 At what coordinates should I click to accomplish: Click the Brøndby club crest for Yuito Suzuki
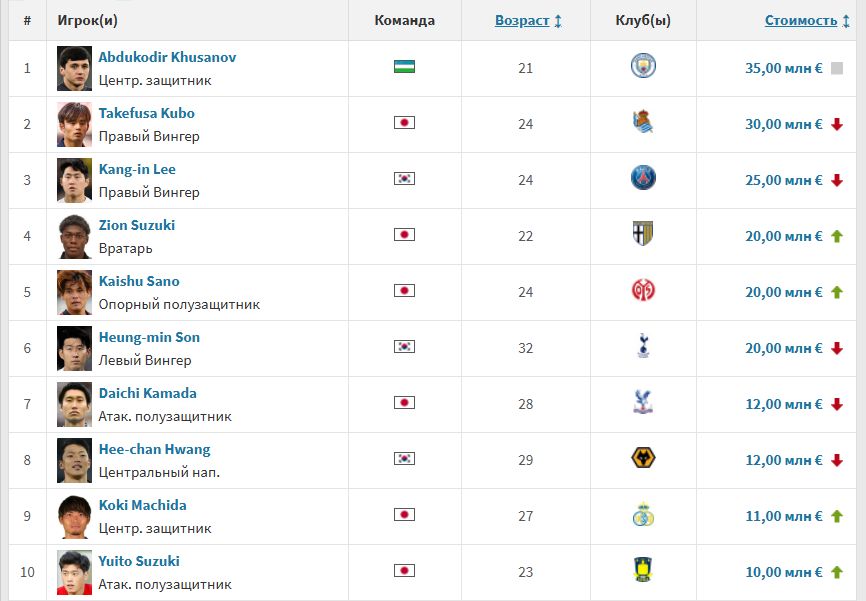(x=643, y=570)
